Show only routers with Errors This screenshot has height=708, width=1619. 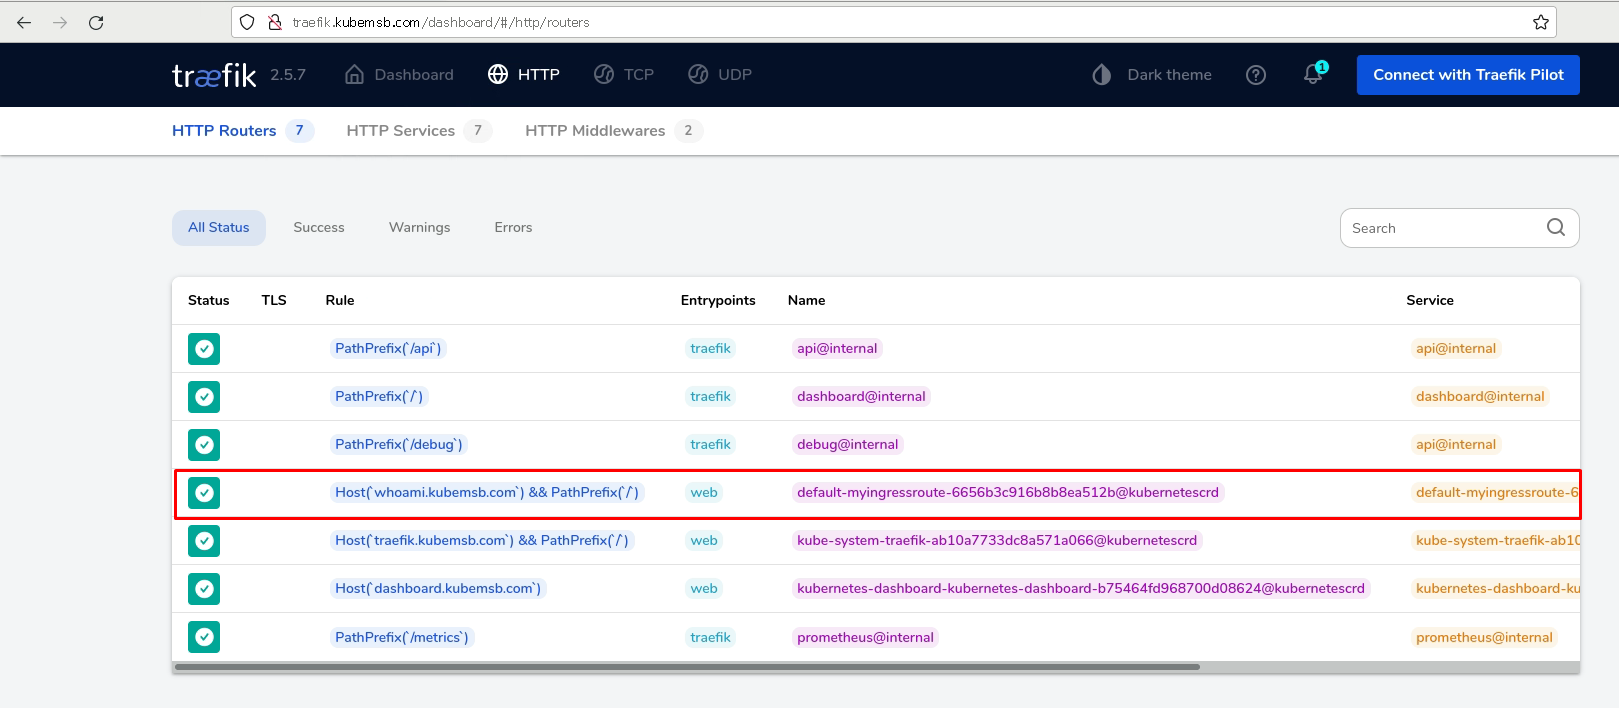(513, 228)
